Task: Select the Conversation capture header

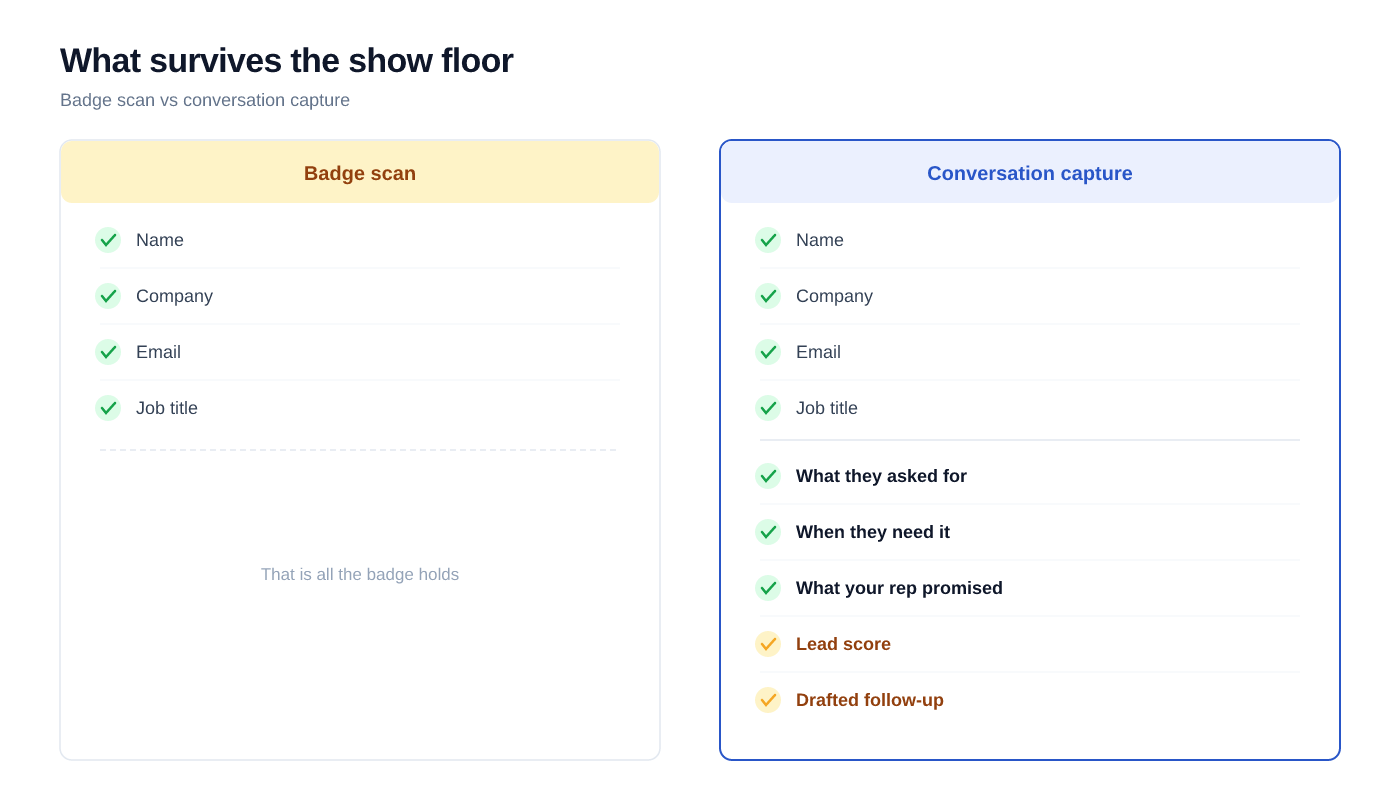Action: point(1030,173)
